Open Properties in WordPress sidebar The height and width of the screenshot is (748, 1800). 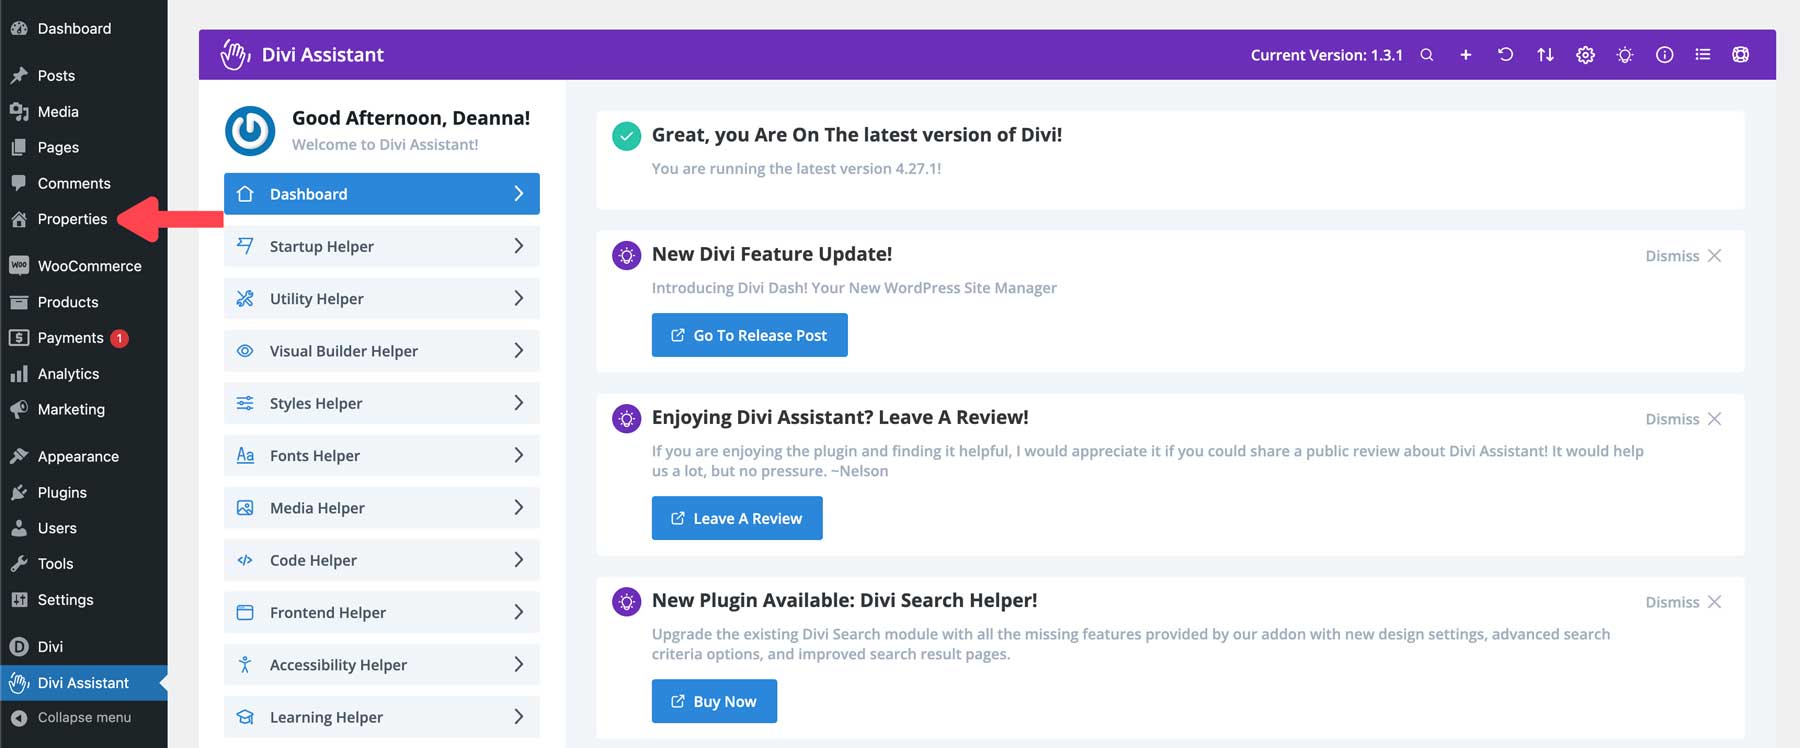point(72,219)
